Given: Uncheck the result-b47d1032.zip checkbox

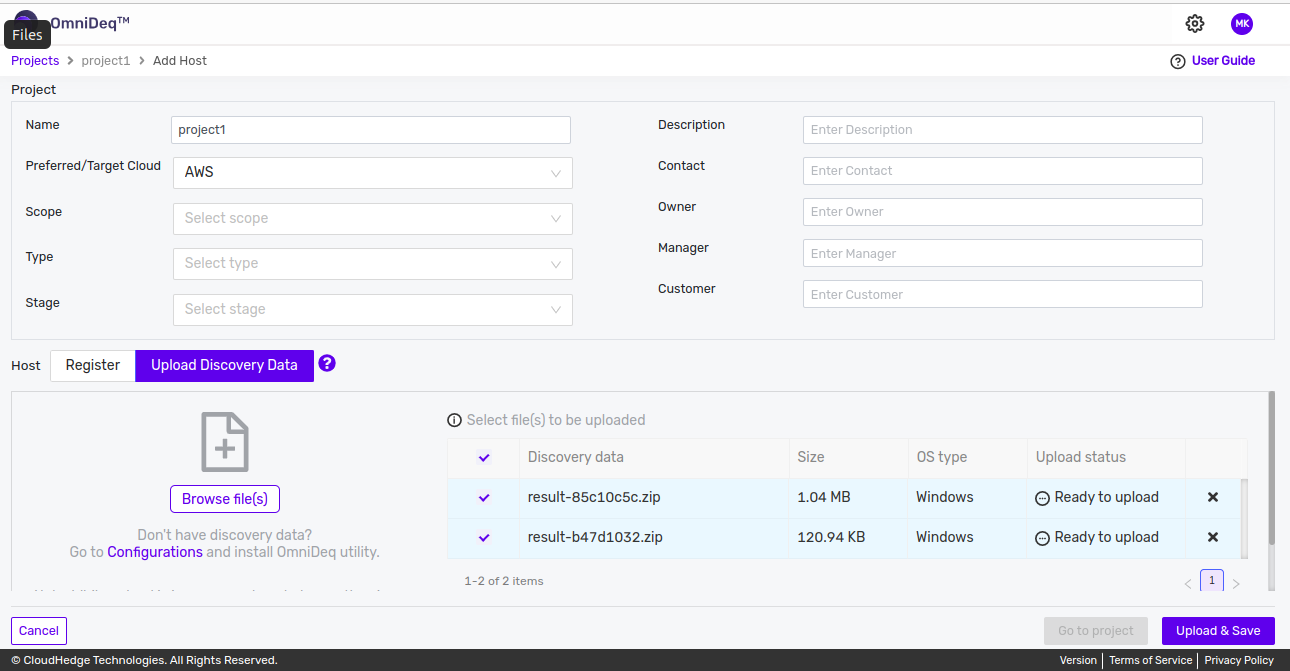Looking at the screenshot, I should pos(485,537).
